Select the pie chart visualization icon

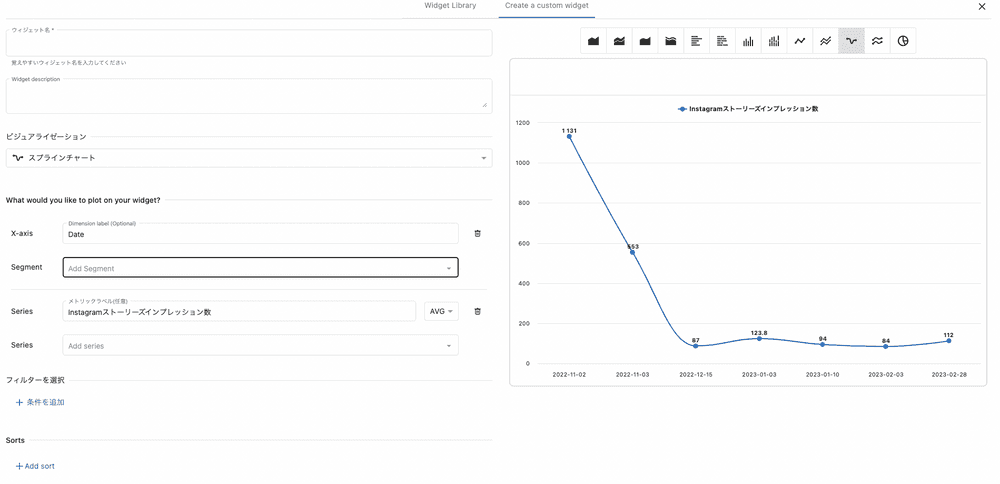903,41
